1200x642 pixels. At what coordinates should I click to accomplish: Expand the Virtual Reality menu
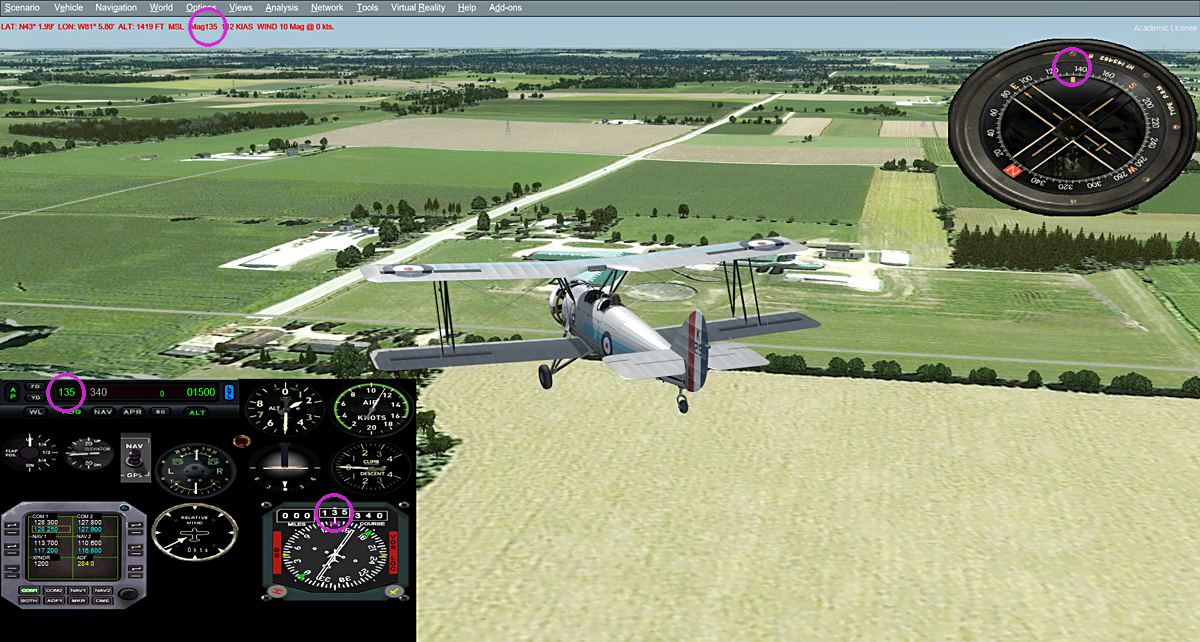coord(418,8)
